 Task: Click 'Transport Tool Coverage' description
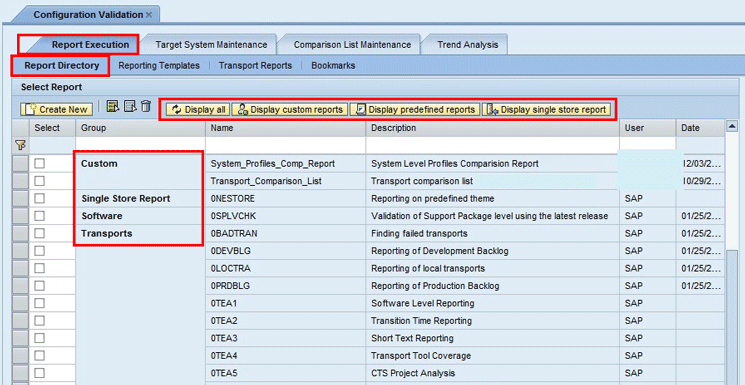[421, 356]
